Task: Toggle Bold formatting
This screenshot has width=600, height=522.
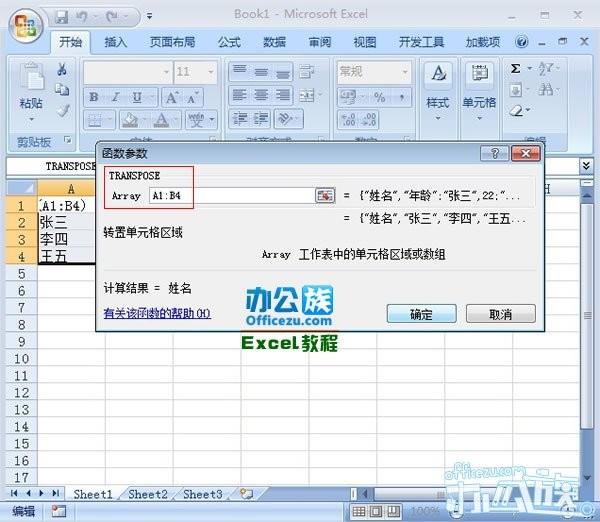Action: (94, 97)
